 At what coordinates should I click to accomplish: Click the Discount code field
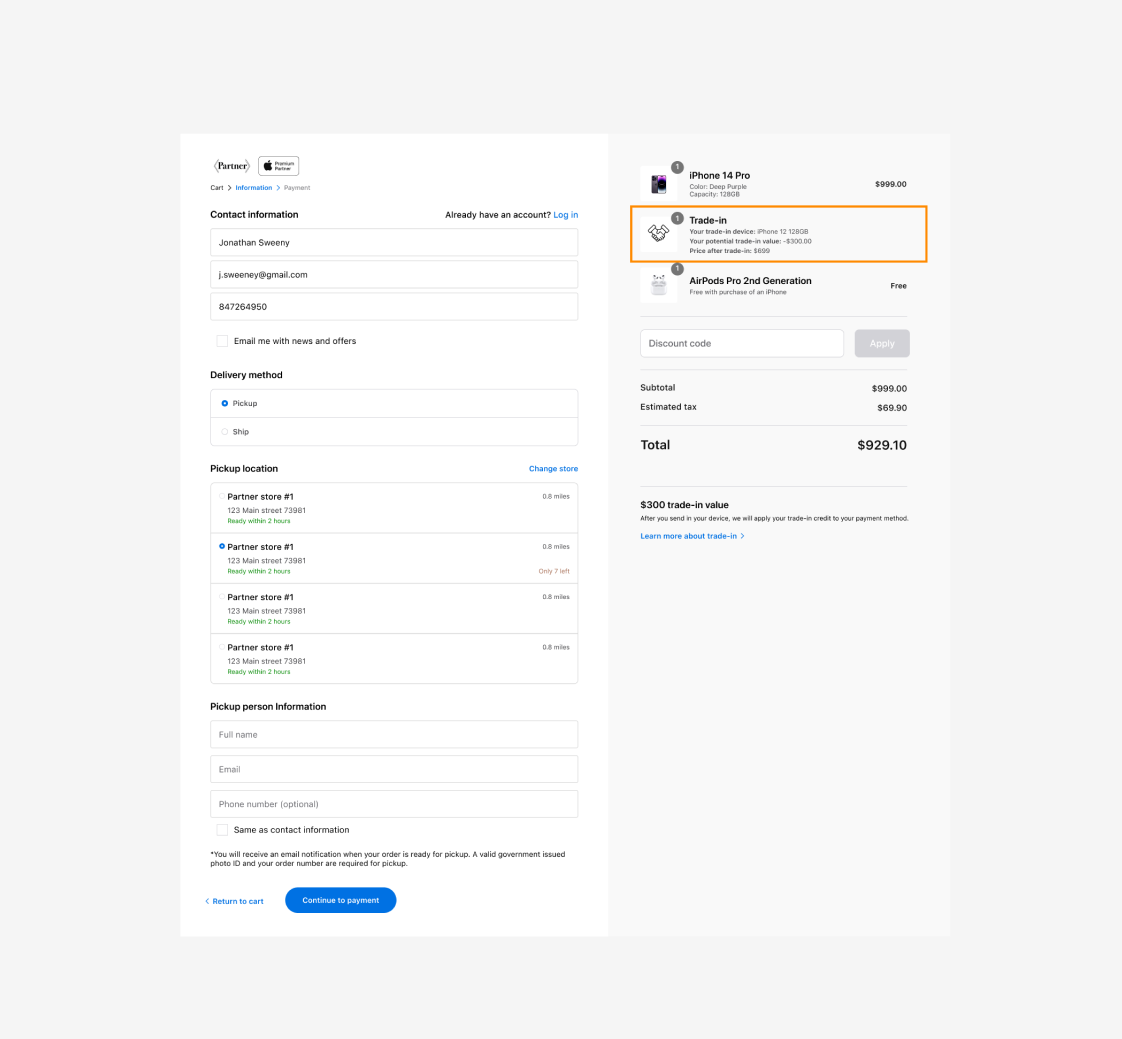point(742,343)
